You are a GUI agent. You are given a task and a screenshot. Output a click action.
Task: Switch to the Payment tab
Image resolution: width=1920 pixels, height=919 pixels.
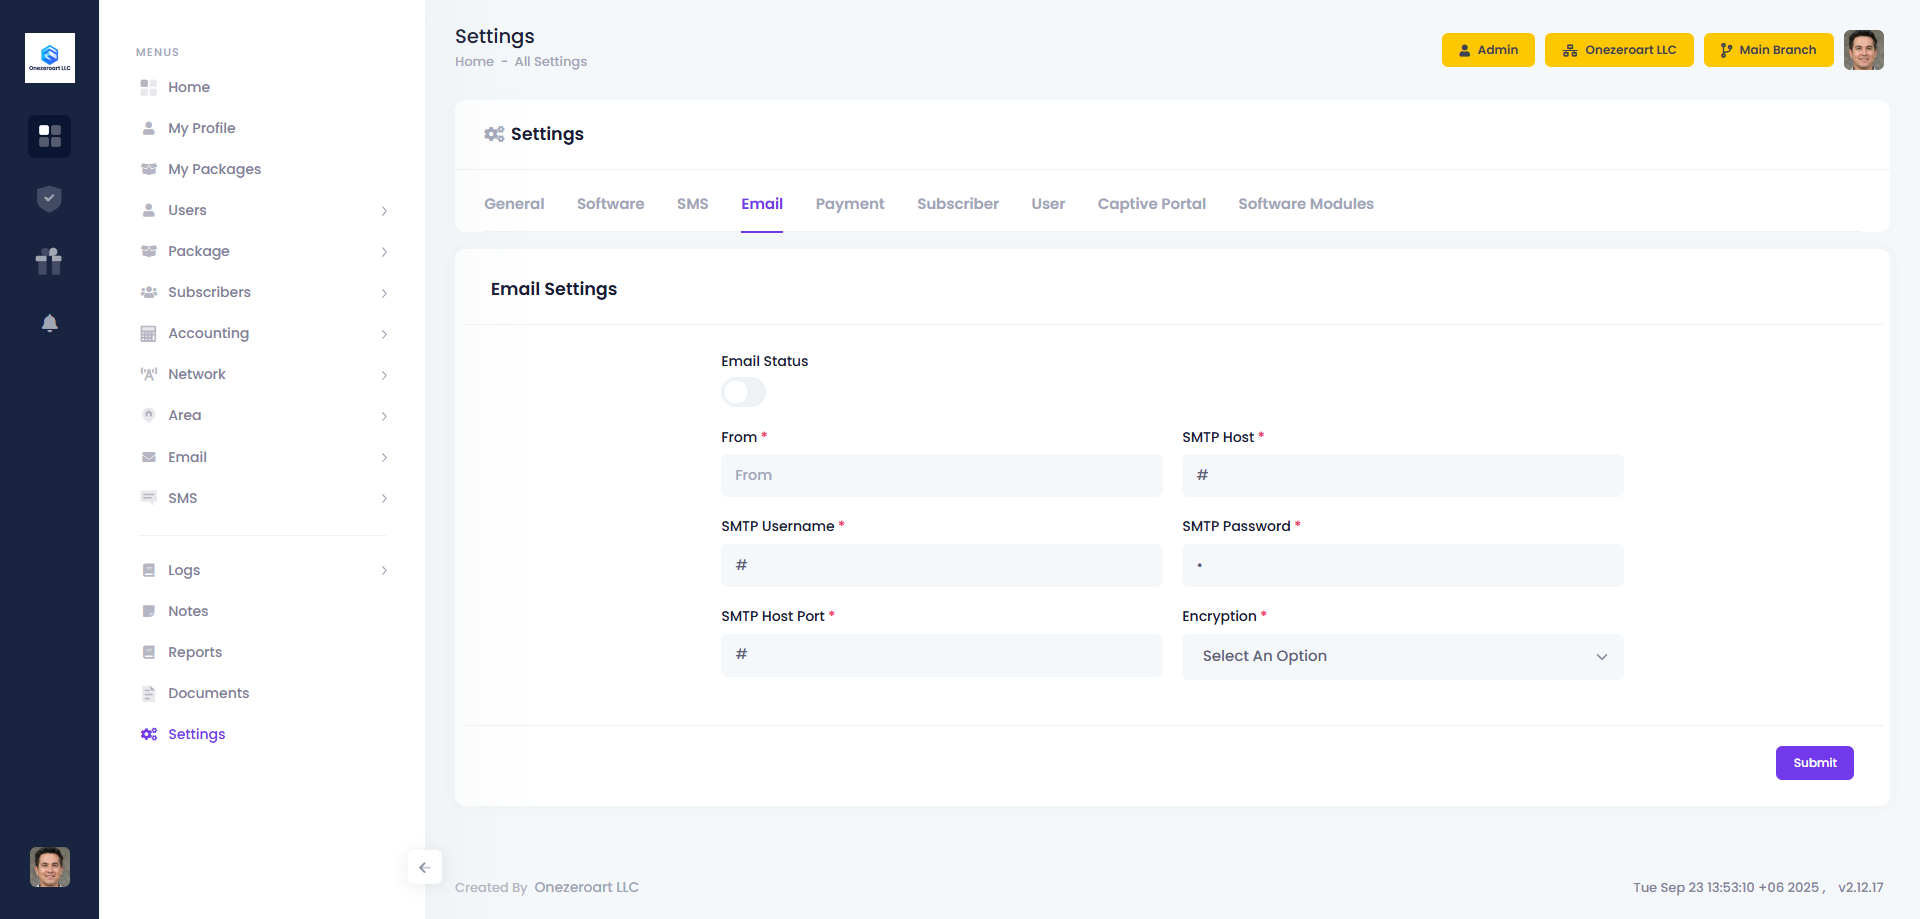849,204
